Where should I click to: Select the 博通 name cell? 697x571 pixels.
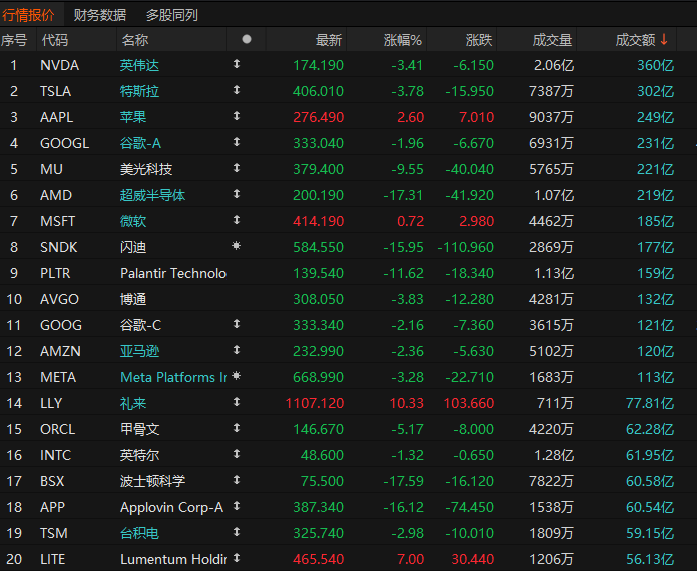tap(133, 299)
